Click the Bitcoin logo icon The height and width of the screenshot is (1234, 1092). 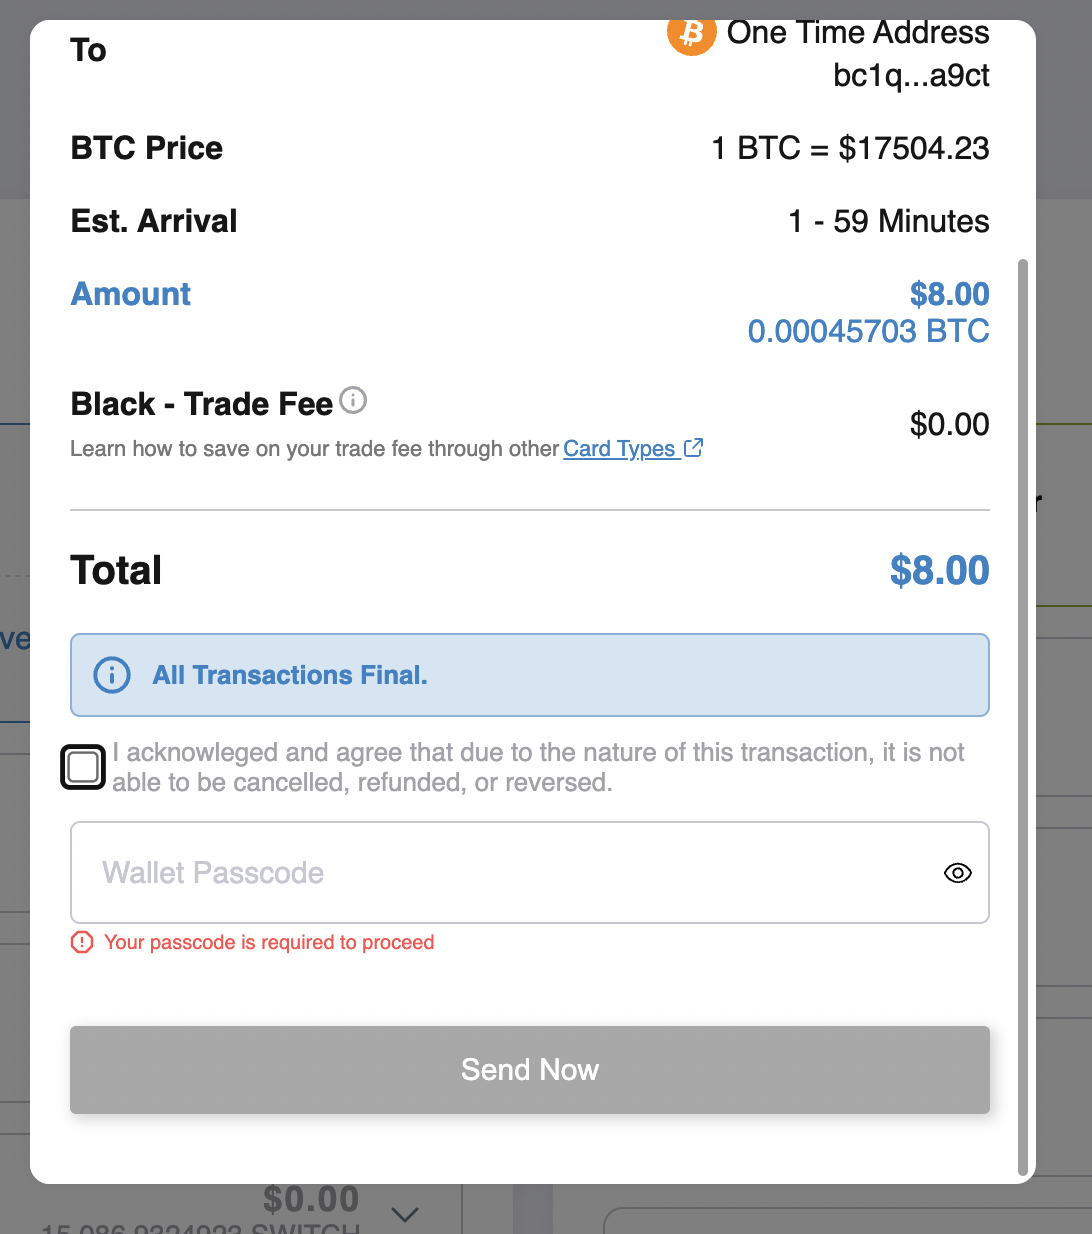tap(692, 36)
